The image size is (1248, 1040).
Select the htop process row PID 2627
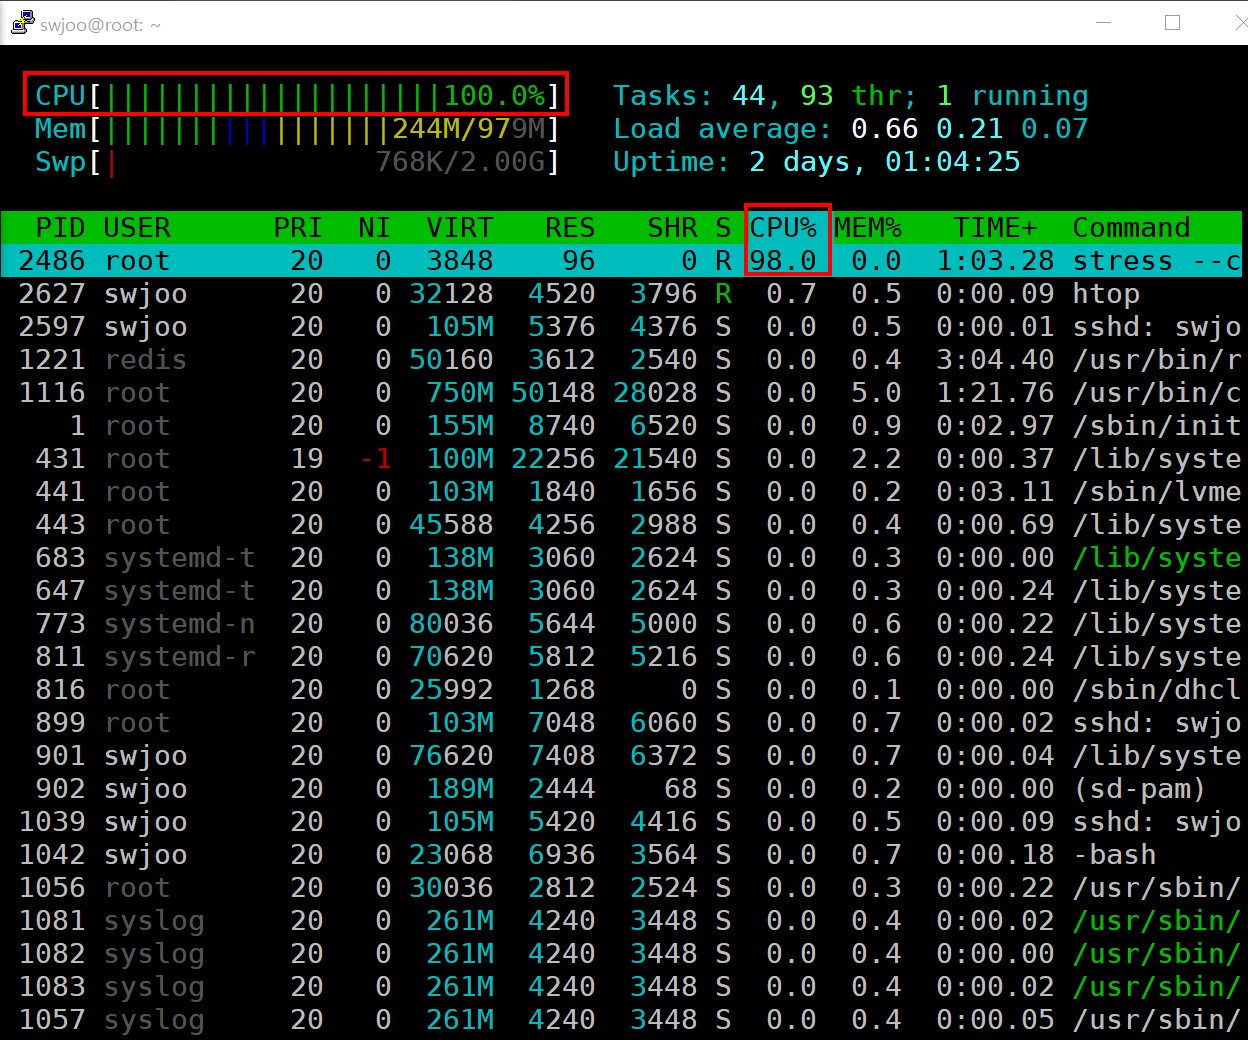[x=621, y=293]
